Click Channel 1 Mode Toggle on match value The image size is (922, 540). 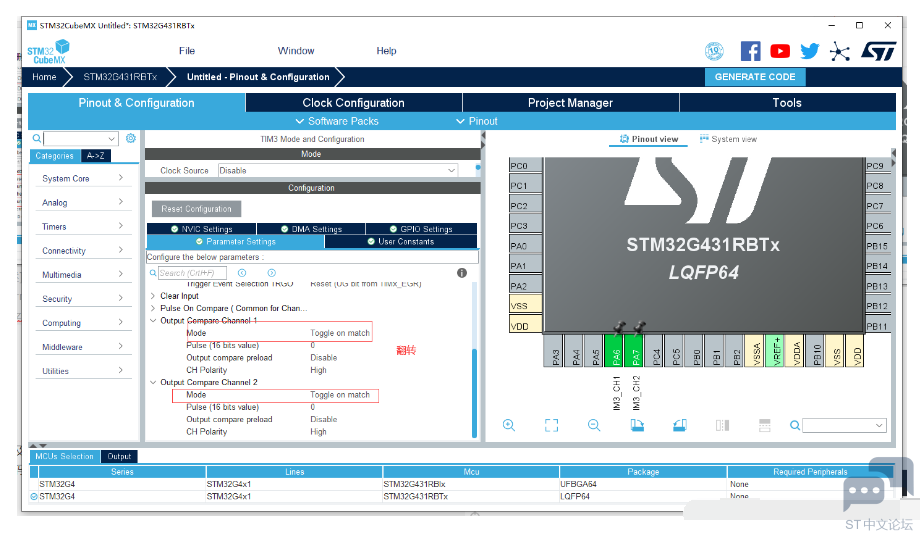340,333
